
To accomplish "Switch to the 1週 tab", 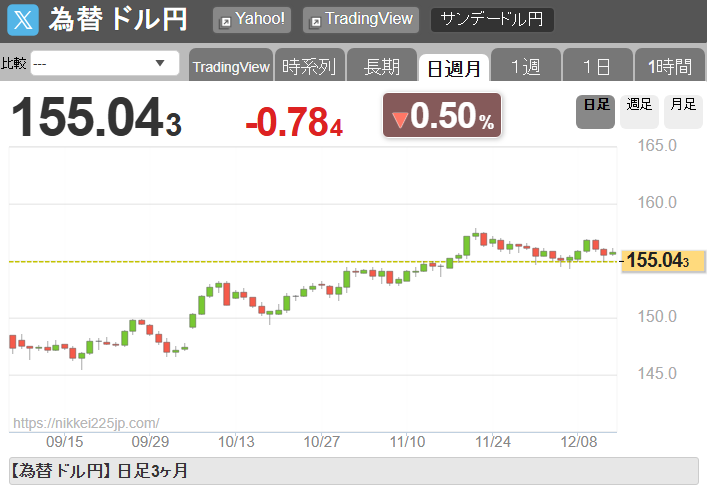I will 526,66.
